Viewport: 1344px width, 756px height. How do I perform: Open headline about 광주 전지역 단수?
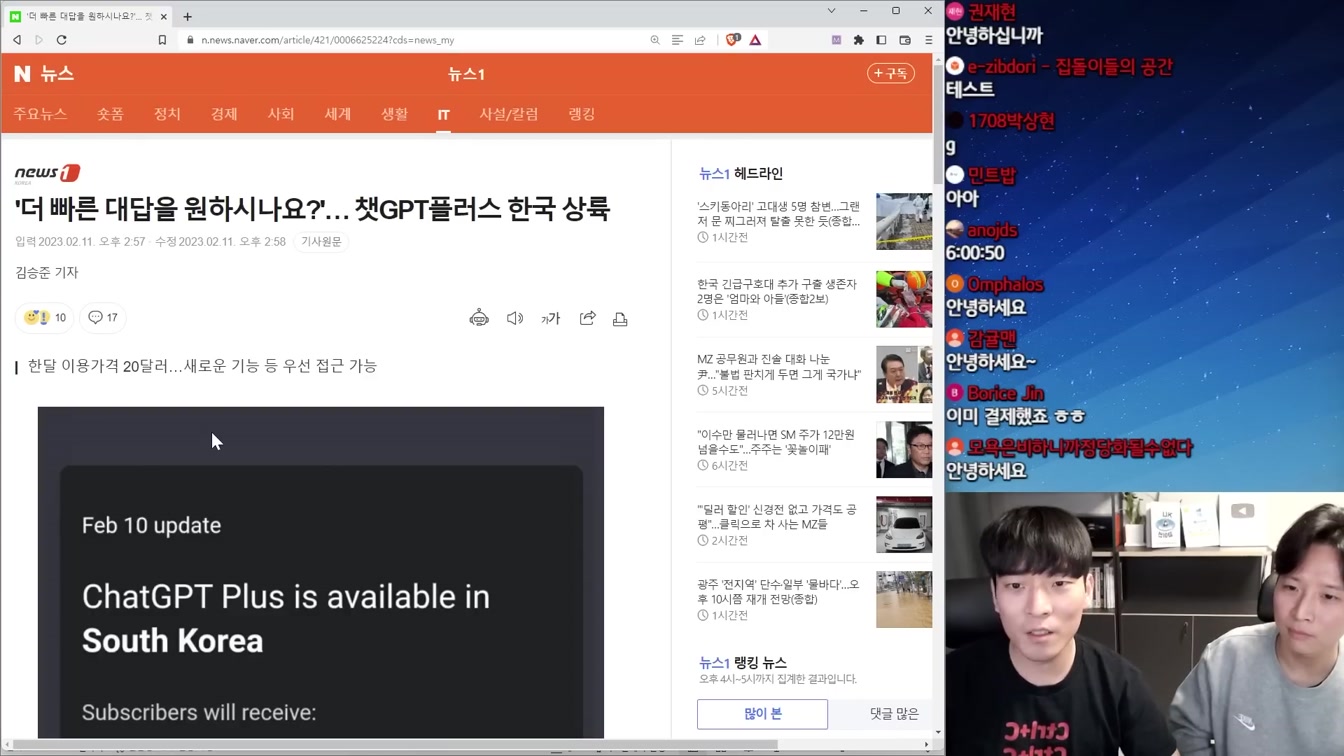(778, 591)
